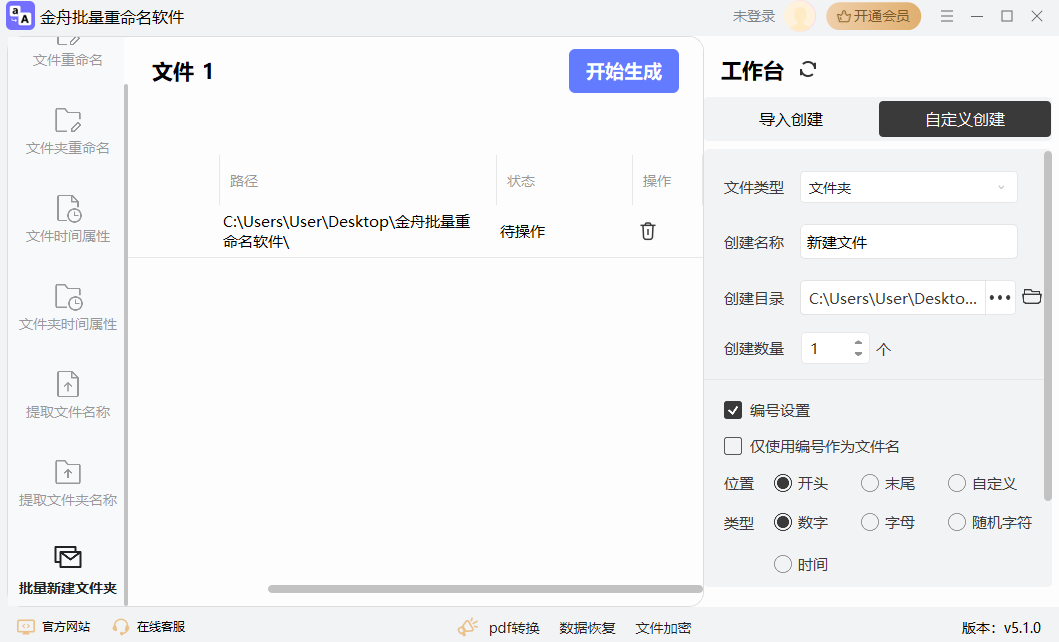Select the 批量新建文件夹 sidebar tool
1059x642 pixels.
(x=68, y=571)
